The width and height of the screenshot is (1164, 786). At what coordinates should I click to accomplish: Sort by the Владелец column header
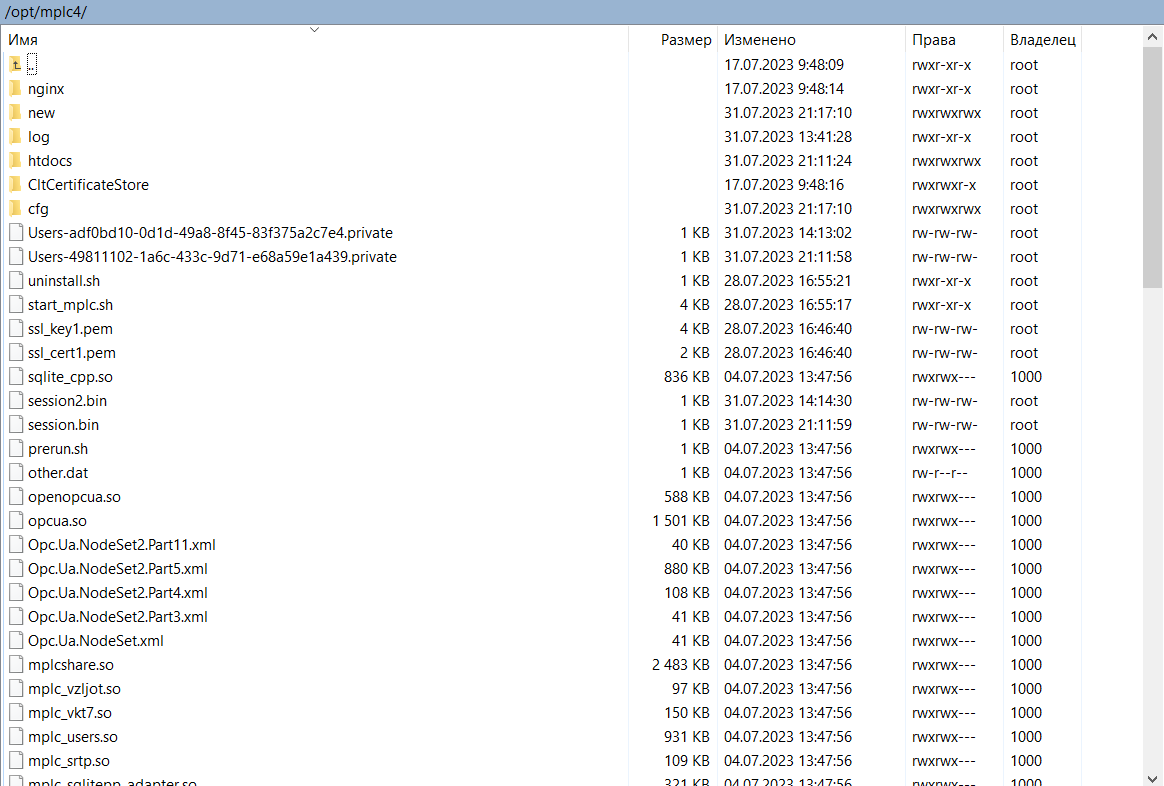[1042, 40]
